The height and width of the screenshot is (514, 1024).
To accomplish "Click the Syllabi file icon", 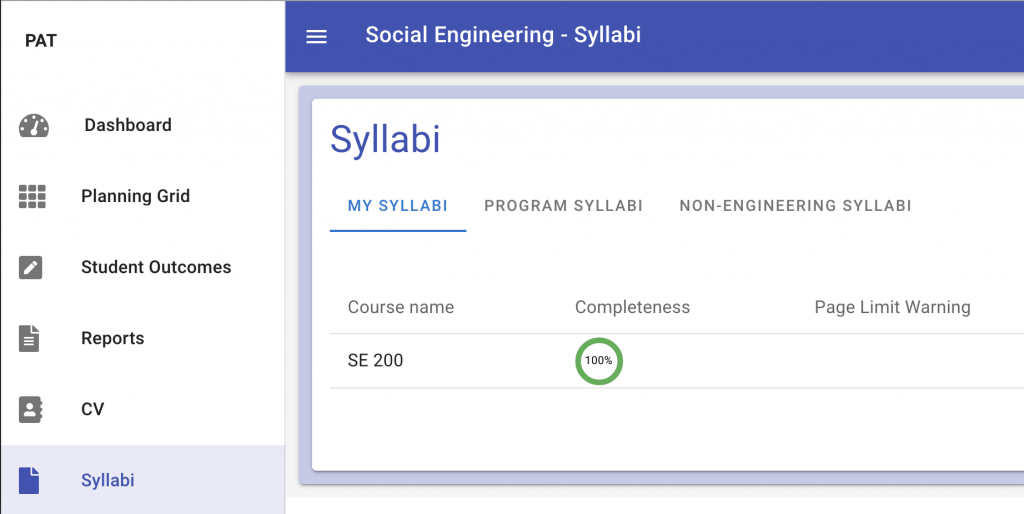I will pos(30,481).
